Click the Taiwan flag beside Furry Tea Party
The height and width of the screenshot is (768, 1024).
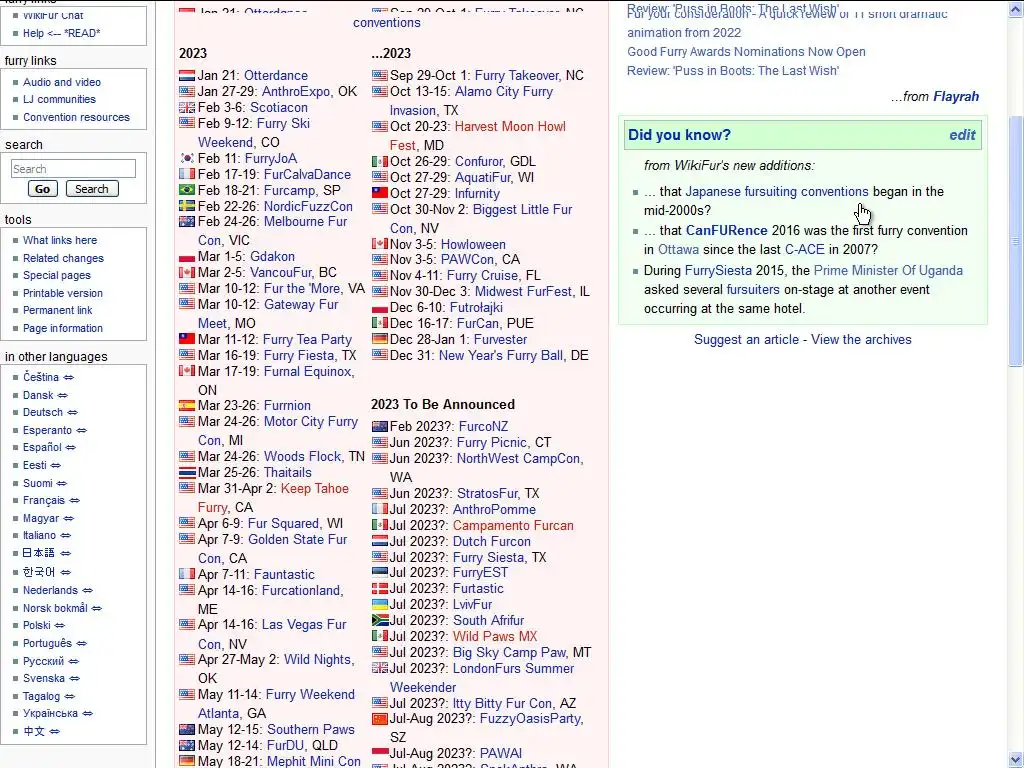pos(187,340)
